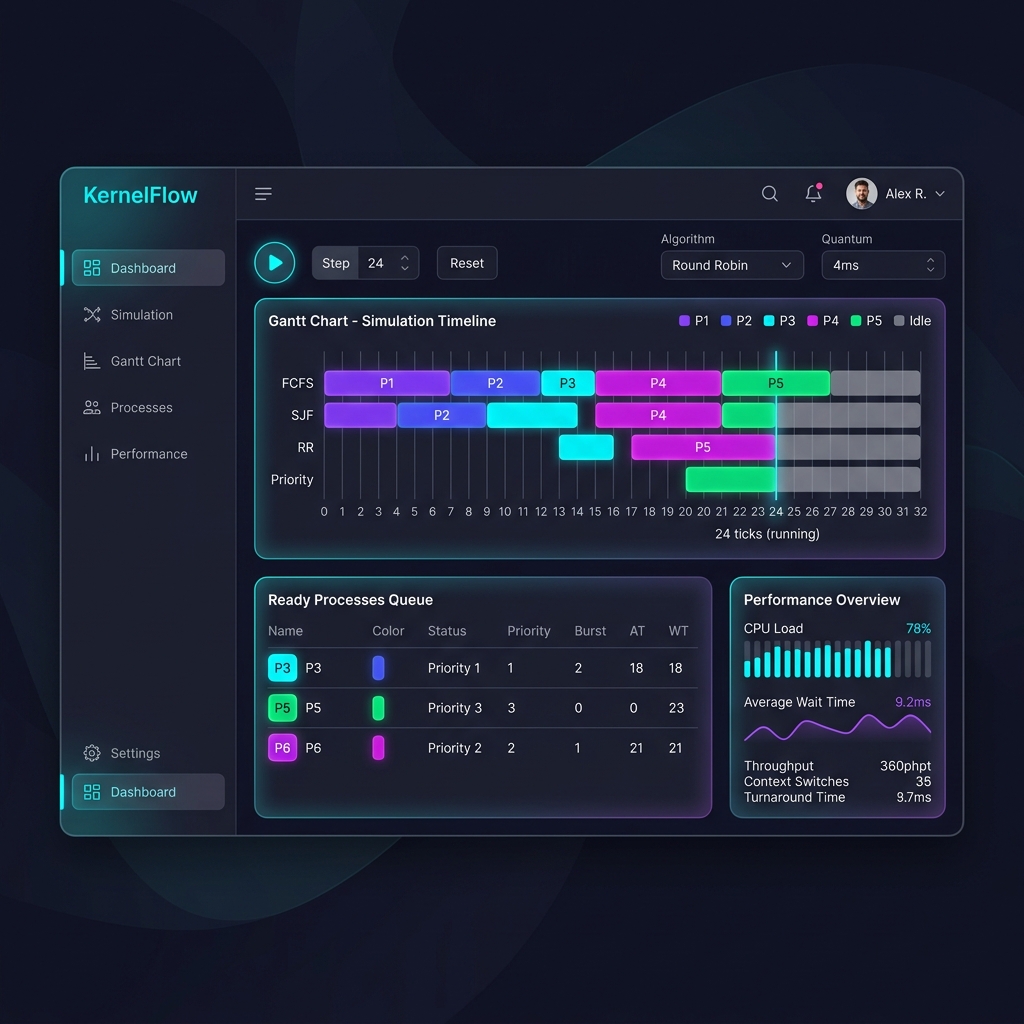This screenshot has width=1024, height=1024.
Task: Click the Simulation shuffle icon
Action: pyautogui.click(x=92, y=315)
